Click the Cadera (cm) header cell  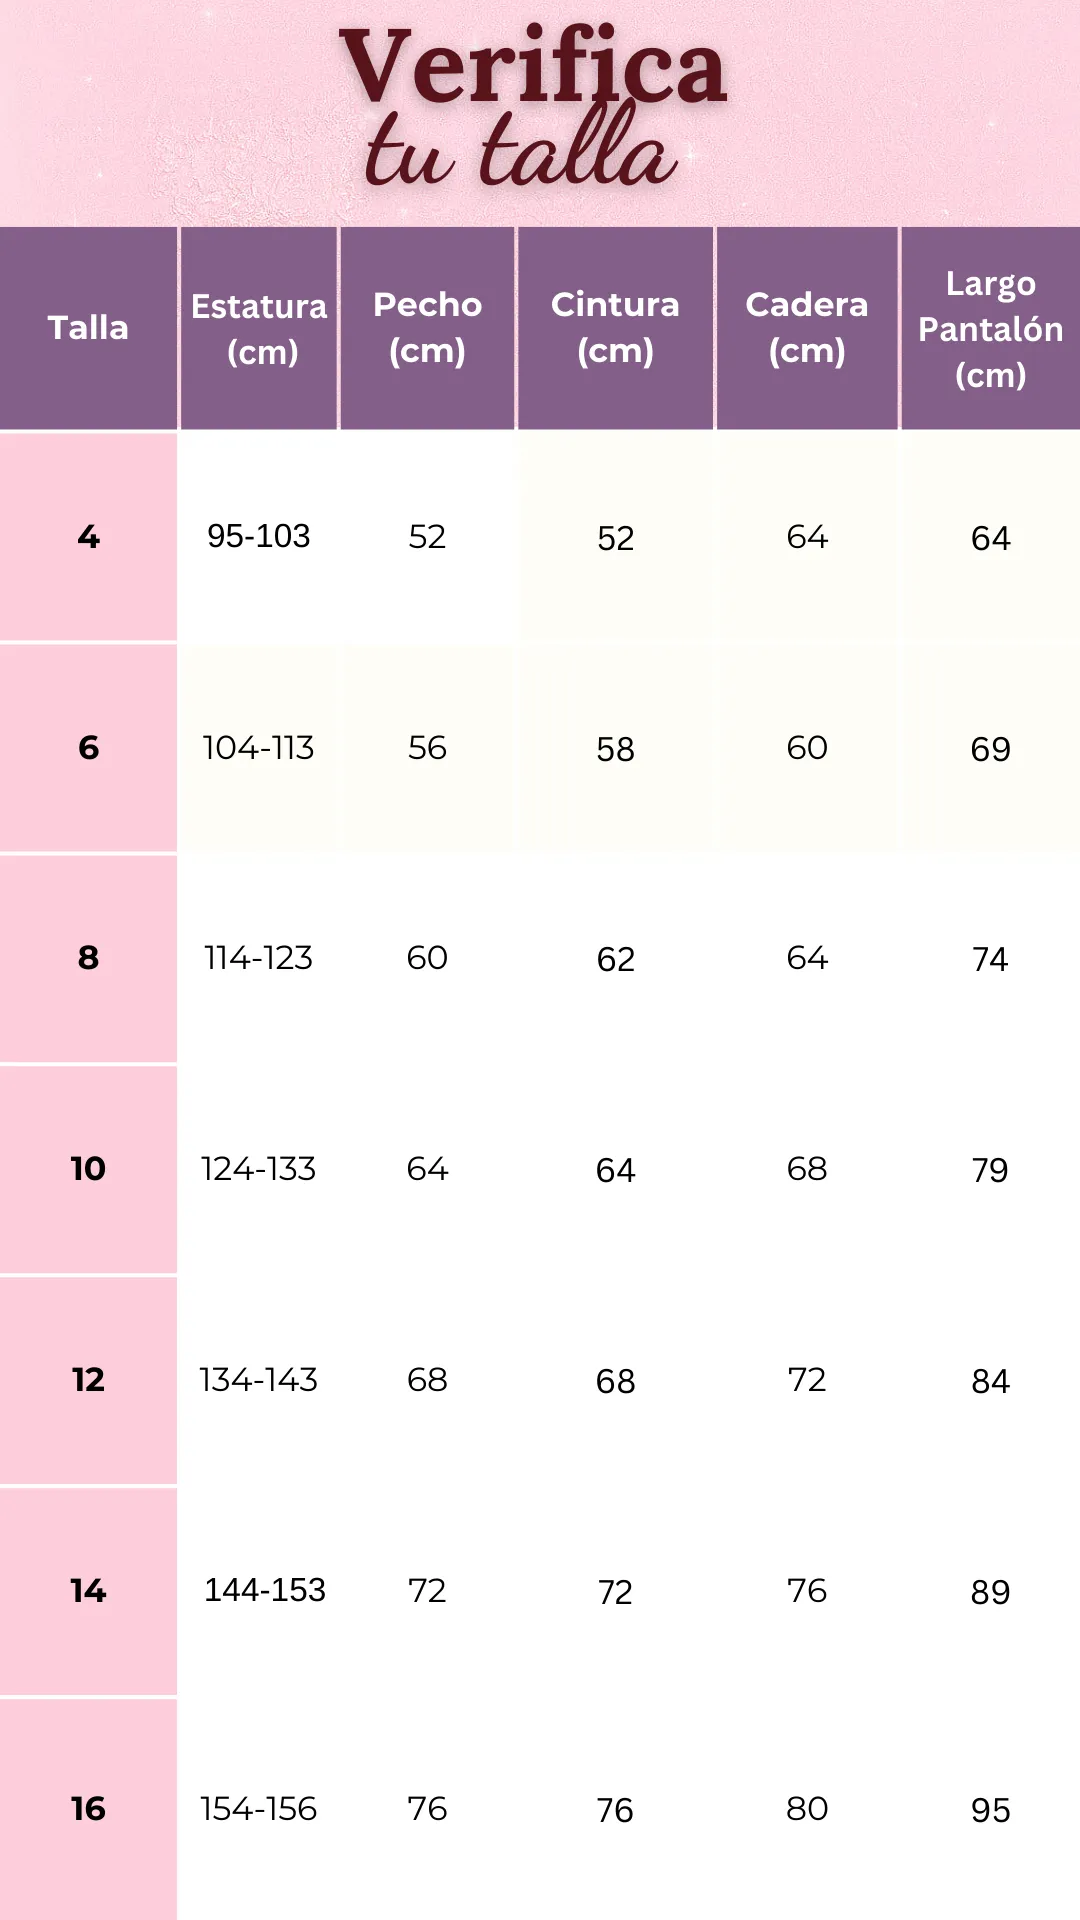(807, 328)
